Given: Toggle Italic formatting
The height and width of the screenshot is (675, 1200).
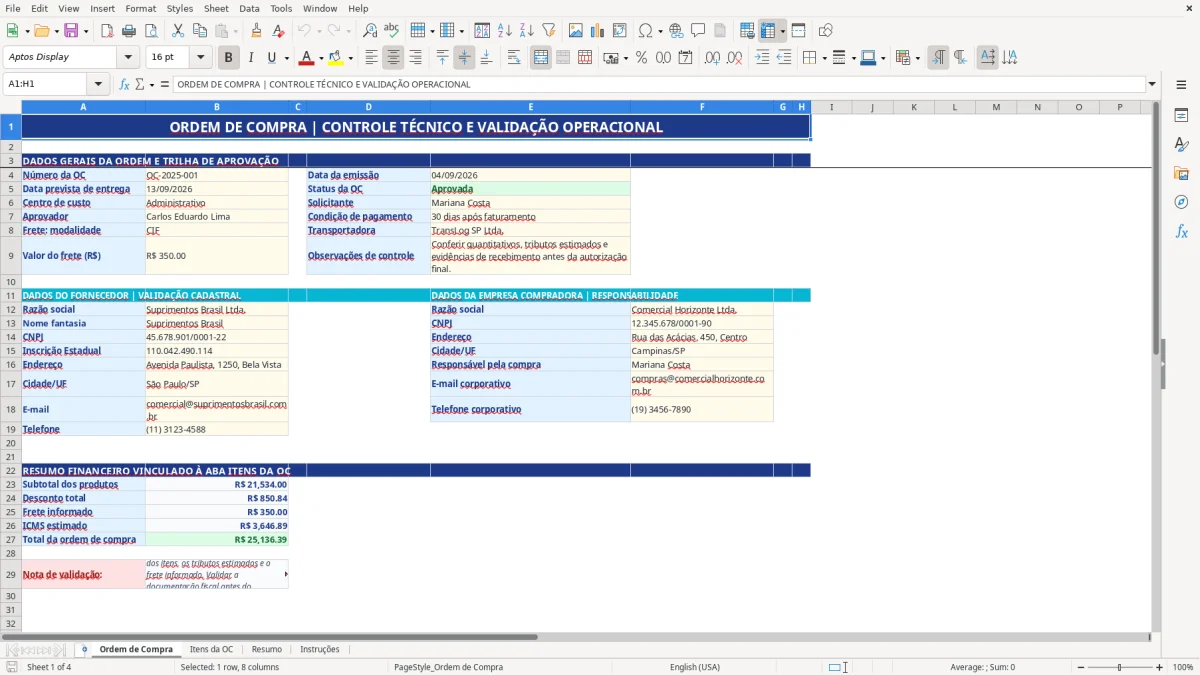Looking at the screenshot, I should [251, 58].
